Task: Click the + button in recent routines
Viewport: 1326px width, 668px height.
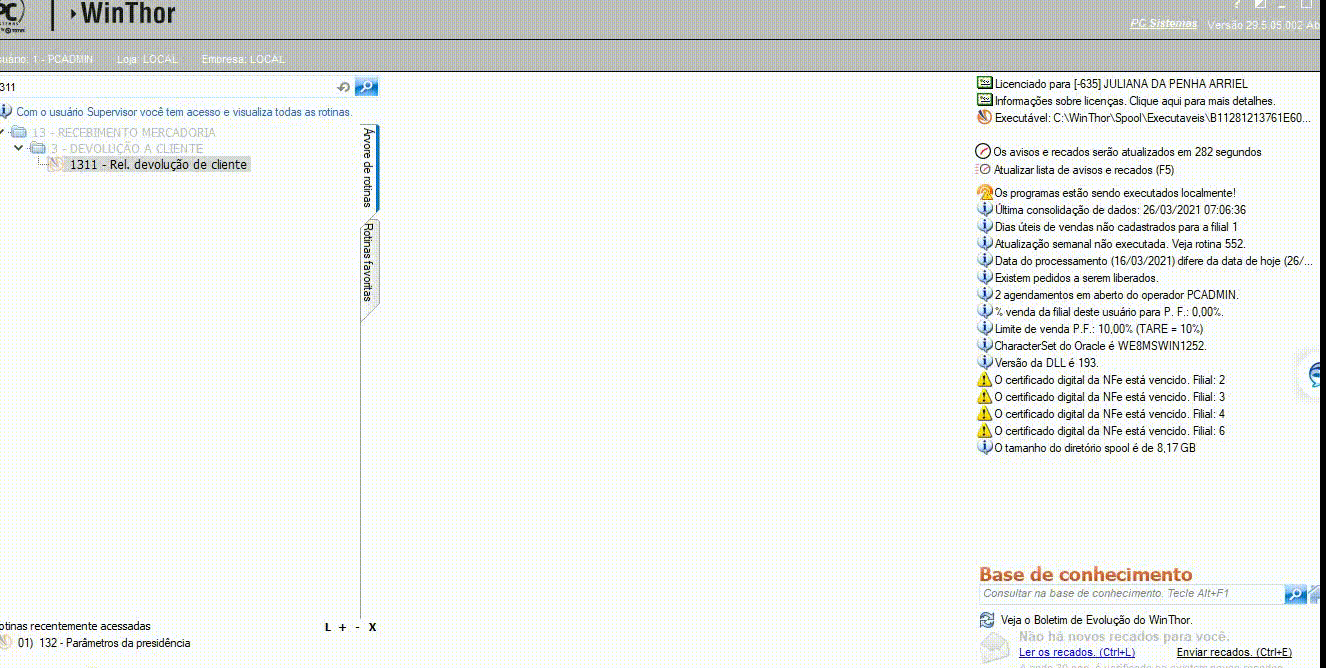Action: [343, 627]
